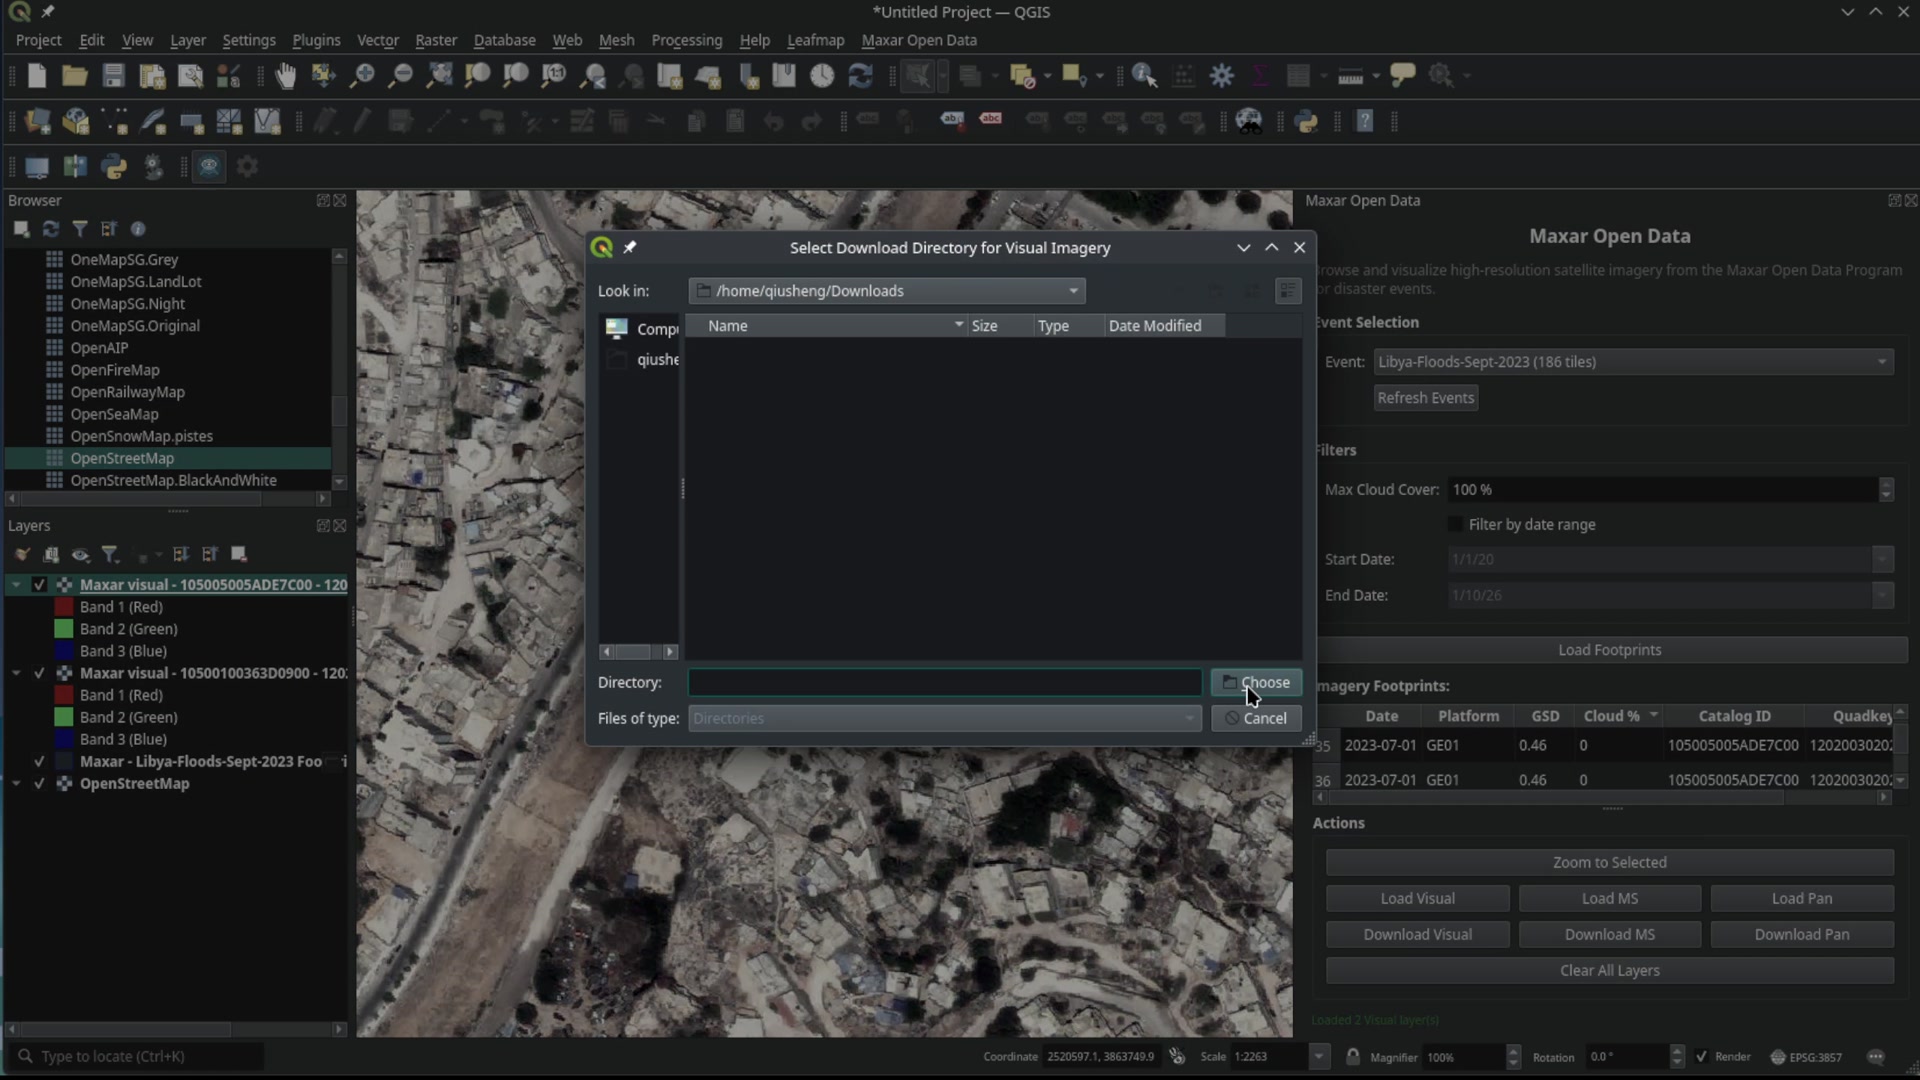The image size is (1920, 1080).
Task: Collapse Maxar visual 105005005ADE7C00 layer tree
Action: (x=17, y=585)
